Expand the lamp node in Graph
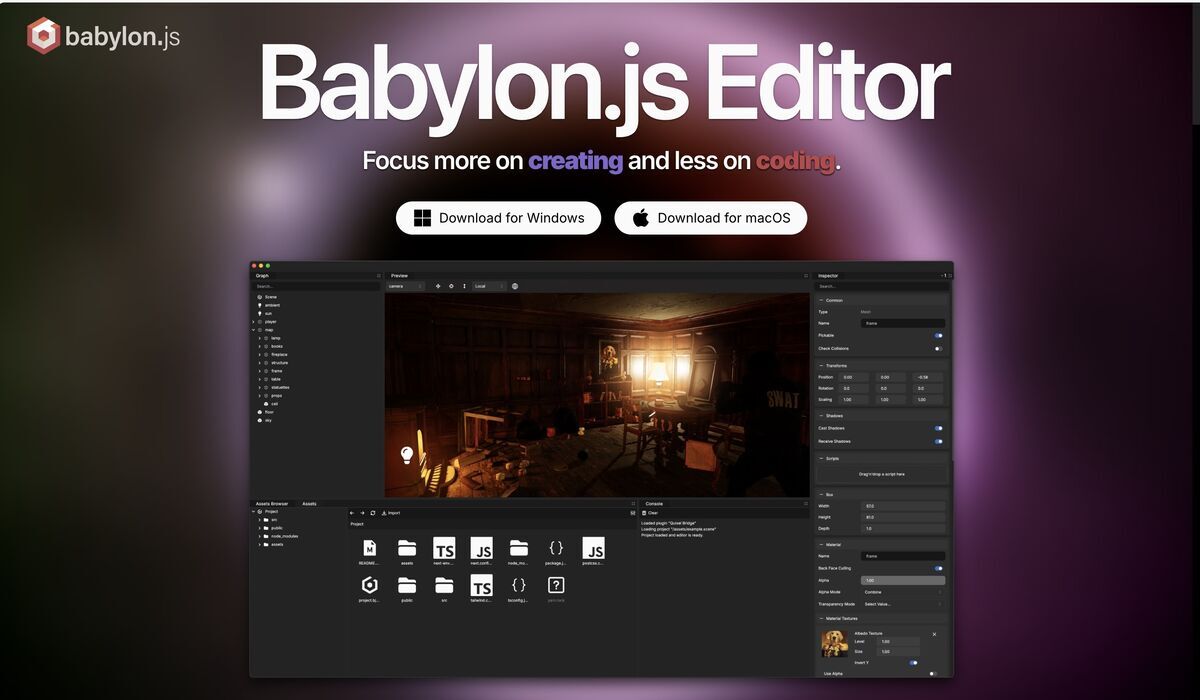1200x700 pixels. pos(259,338)
